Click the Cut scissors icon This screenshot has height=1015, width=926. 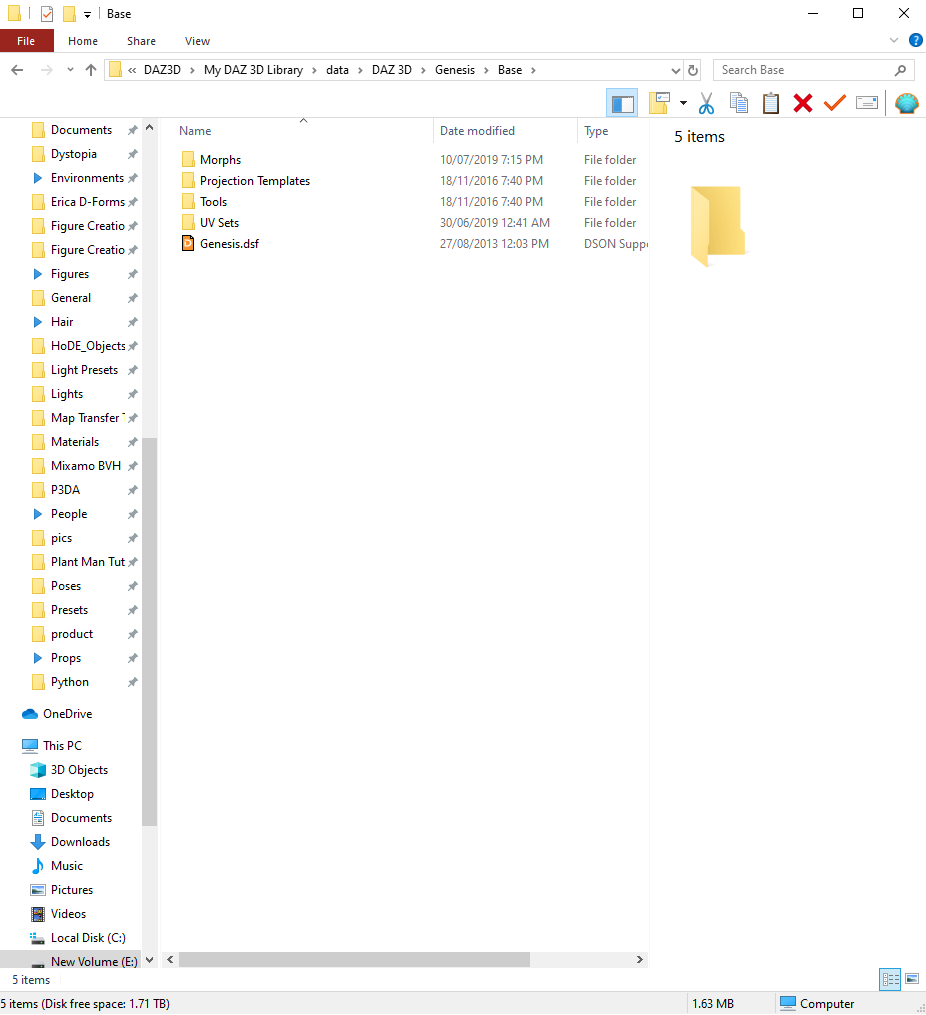coord(706,103)
